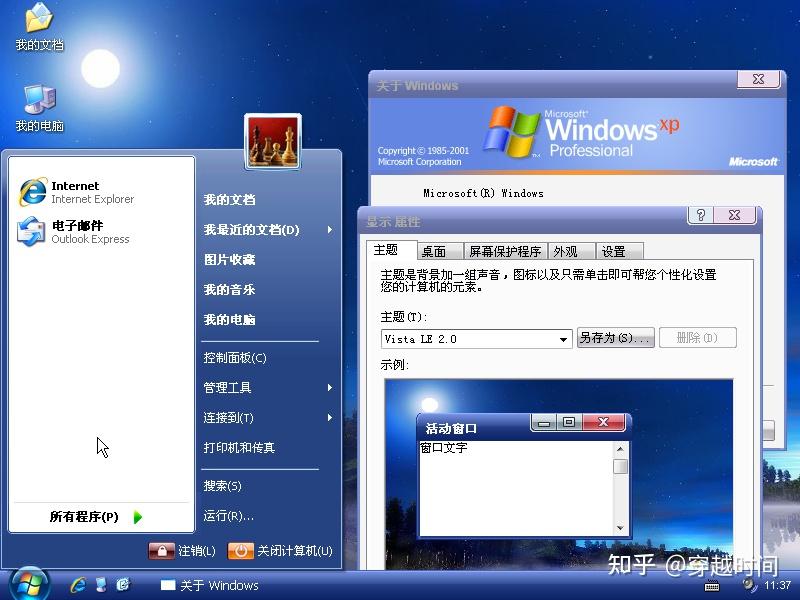Open 我的音乐 in the Start menu
This screenshot has width=800, height=600.
click(x=229, y=290)
